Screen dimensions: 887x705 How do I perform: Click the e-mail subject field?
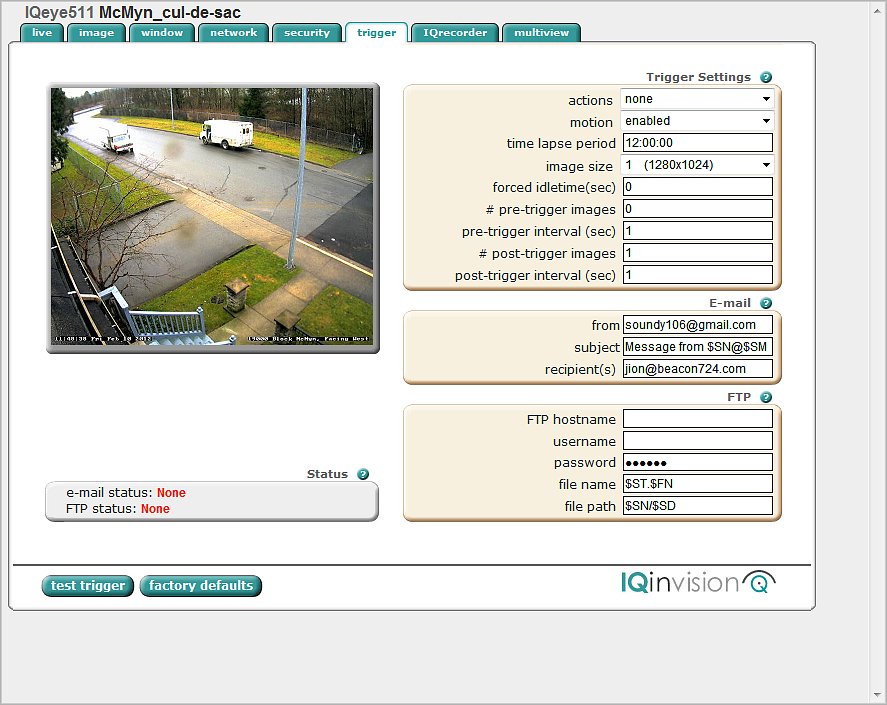697,347
